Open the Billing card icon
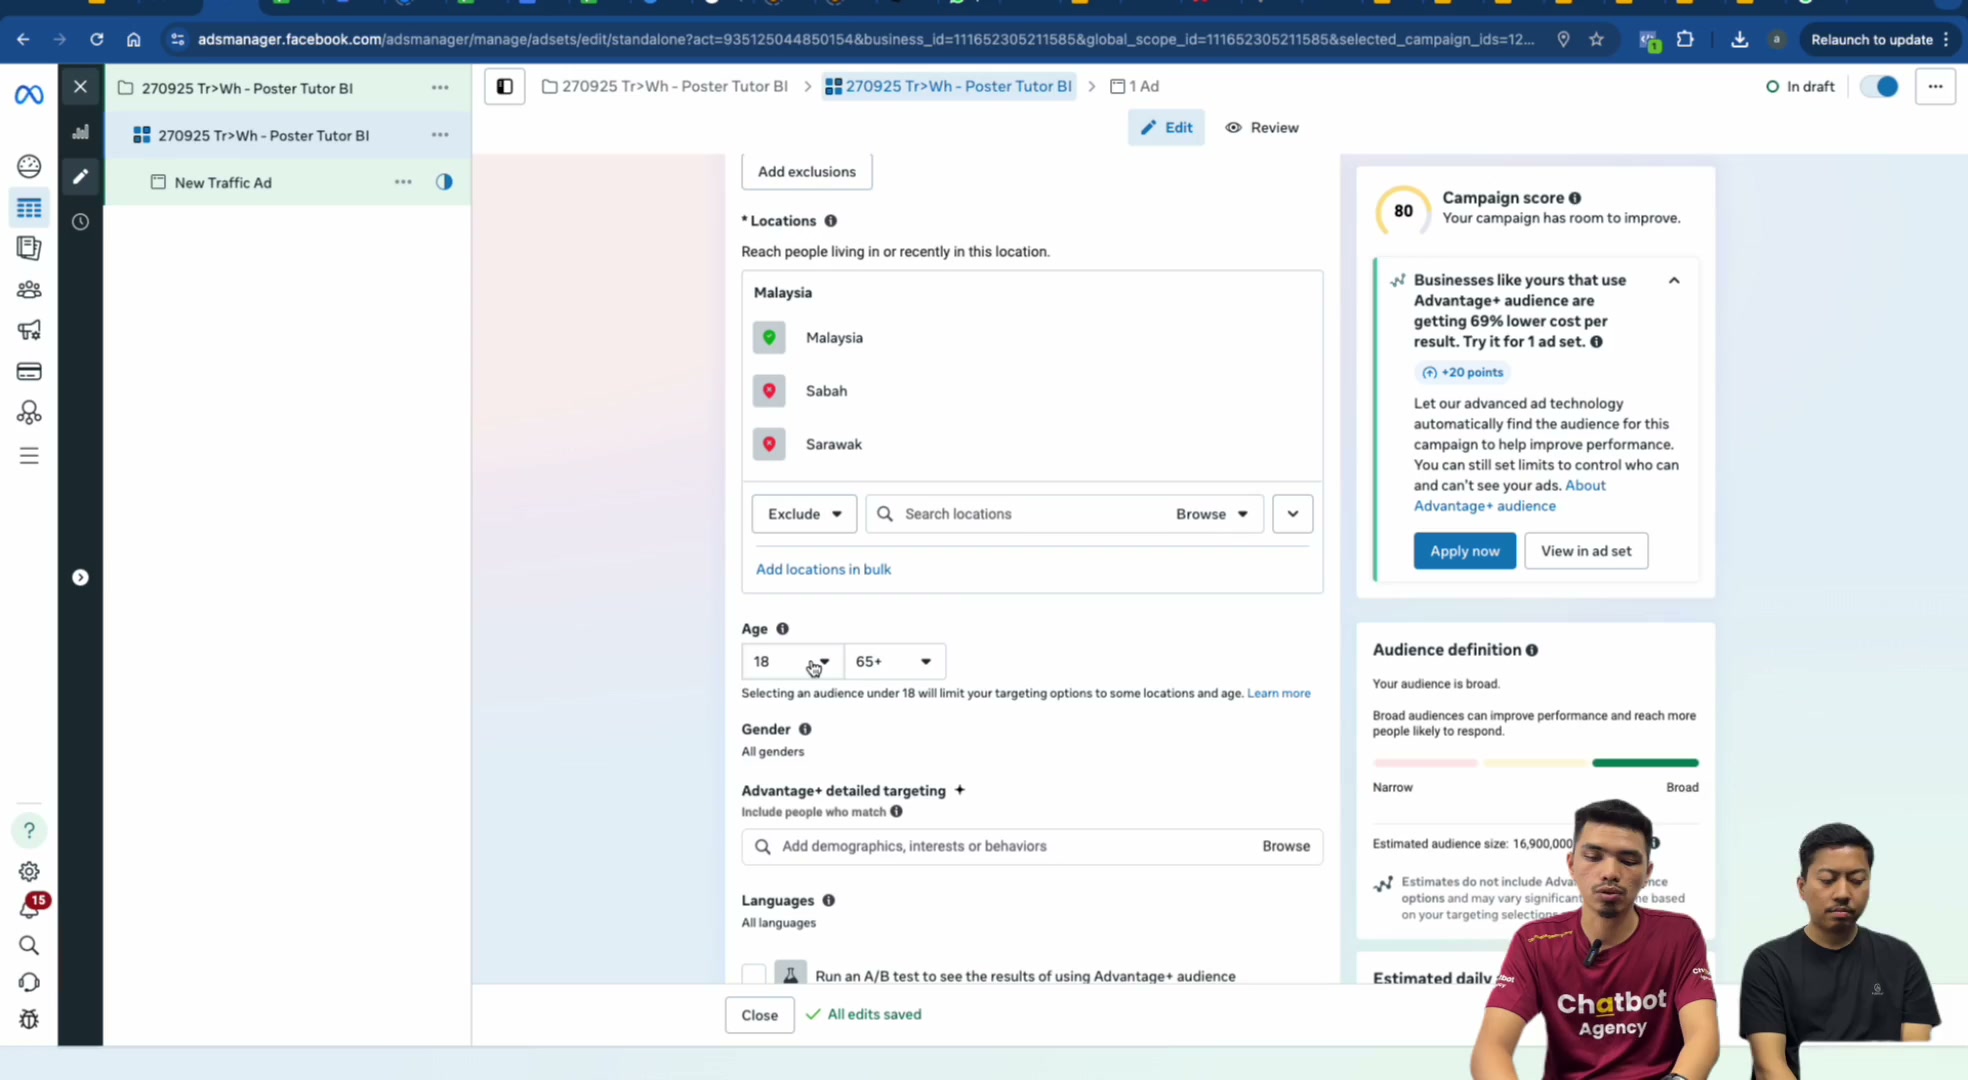This screenshot has height=1080, width=1968. click(29, 372)
